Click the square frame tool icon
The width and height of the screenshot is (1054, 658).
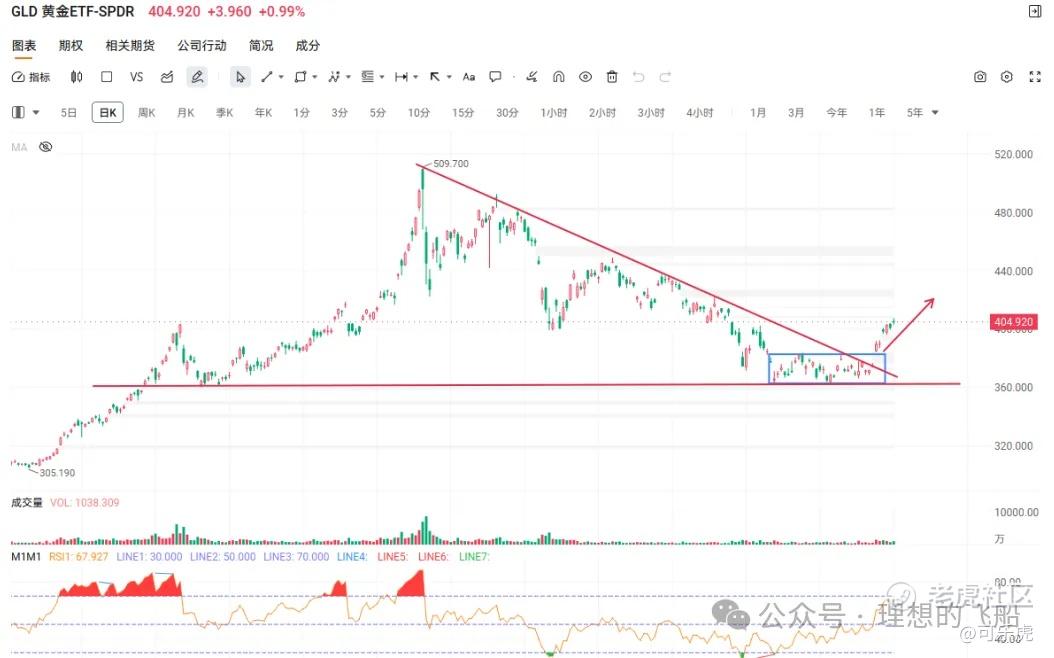point(106,77)
